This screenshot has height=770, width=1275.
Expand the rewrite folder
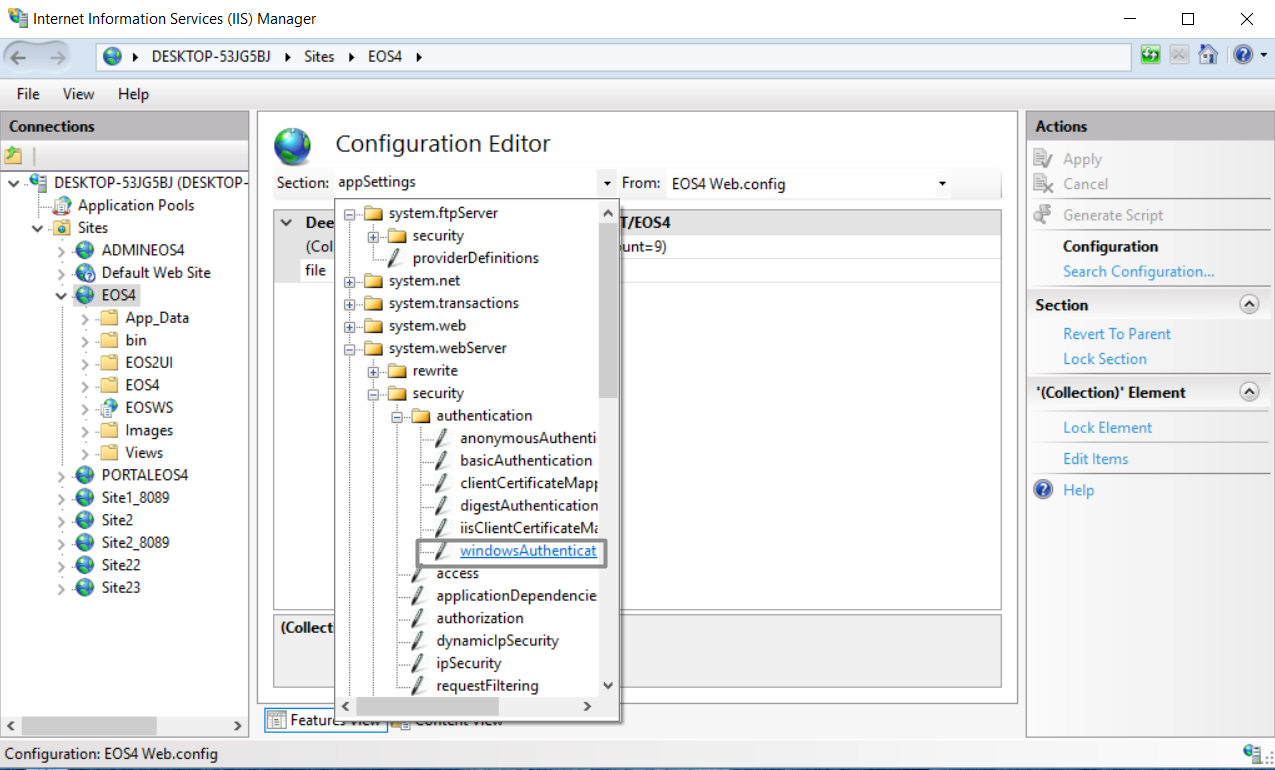coord(374,371)
